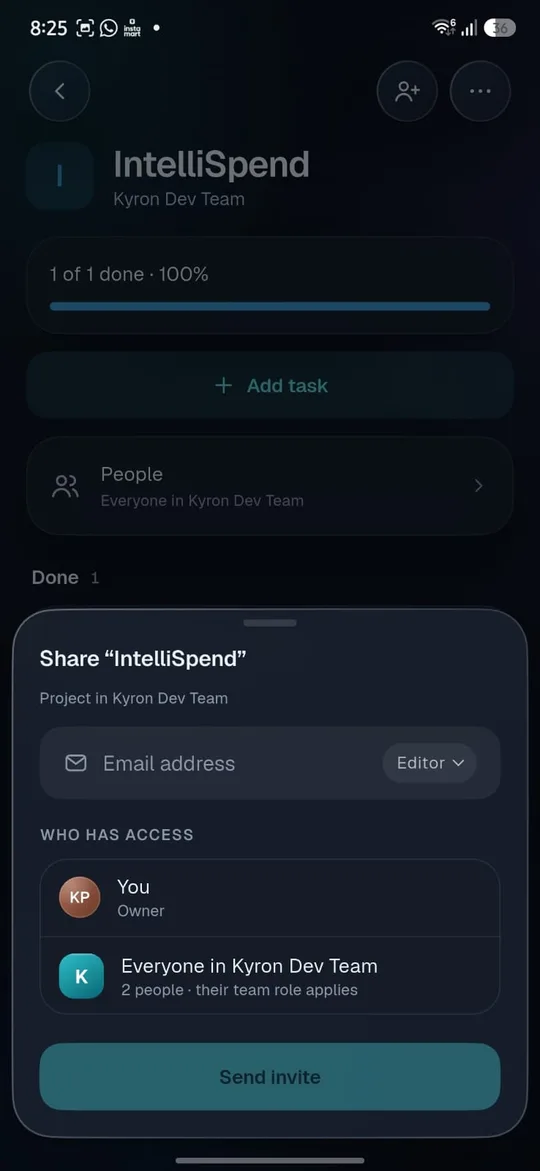Tap the IntelliSpend project avatar icon
540x1171 pixels.
(x=60, y=176)
